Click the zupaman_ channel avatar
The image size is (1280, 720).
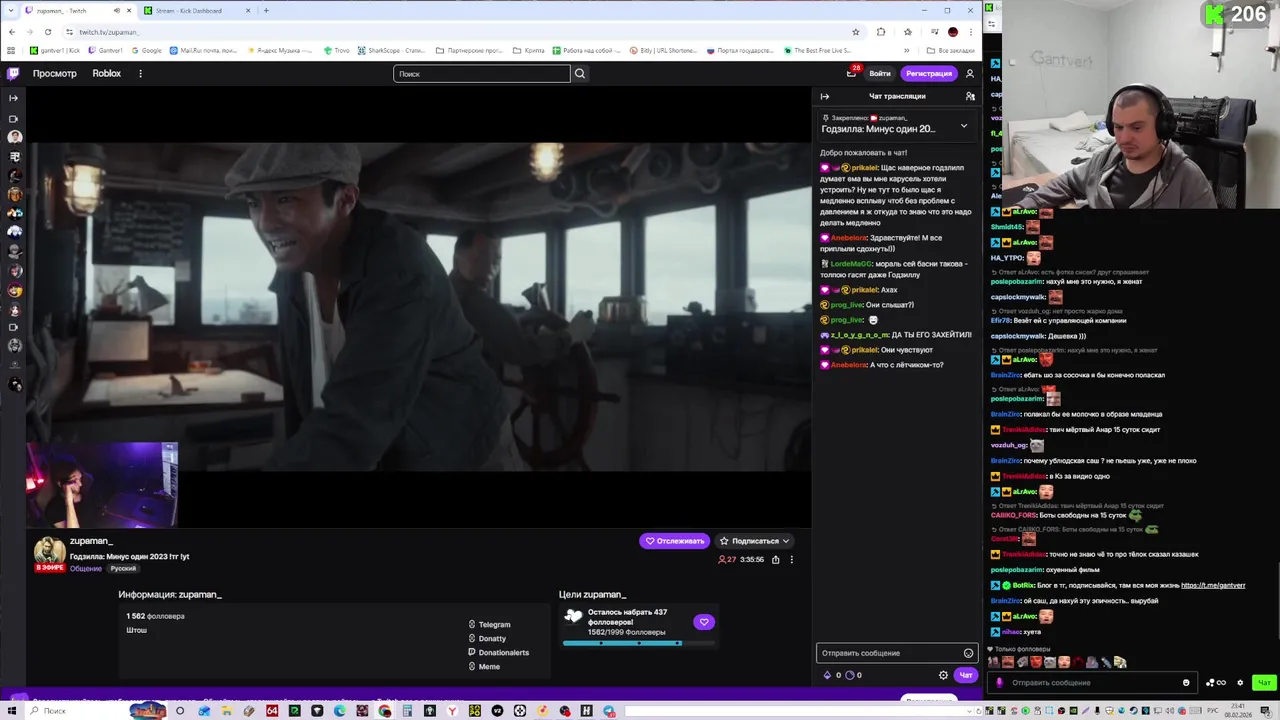click(49, 551)
